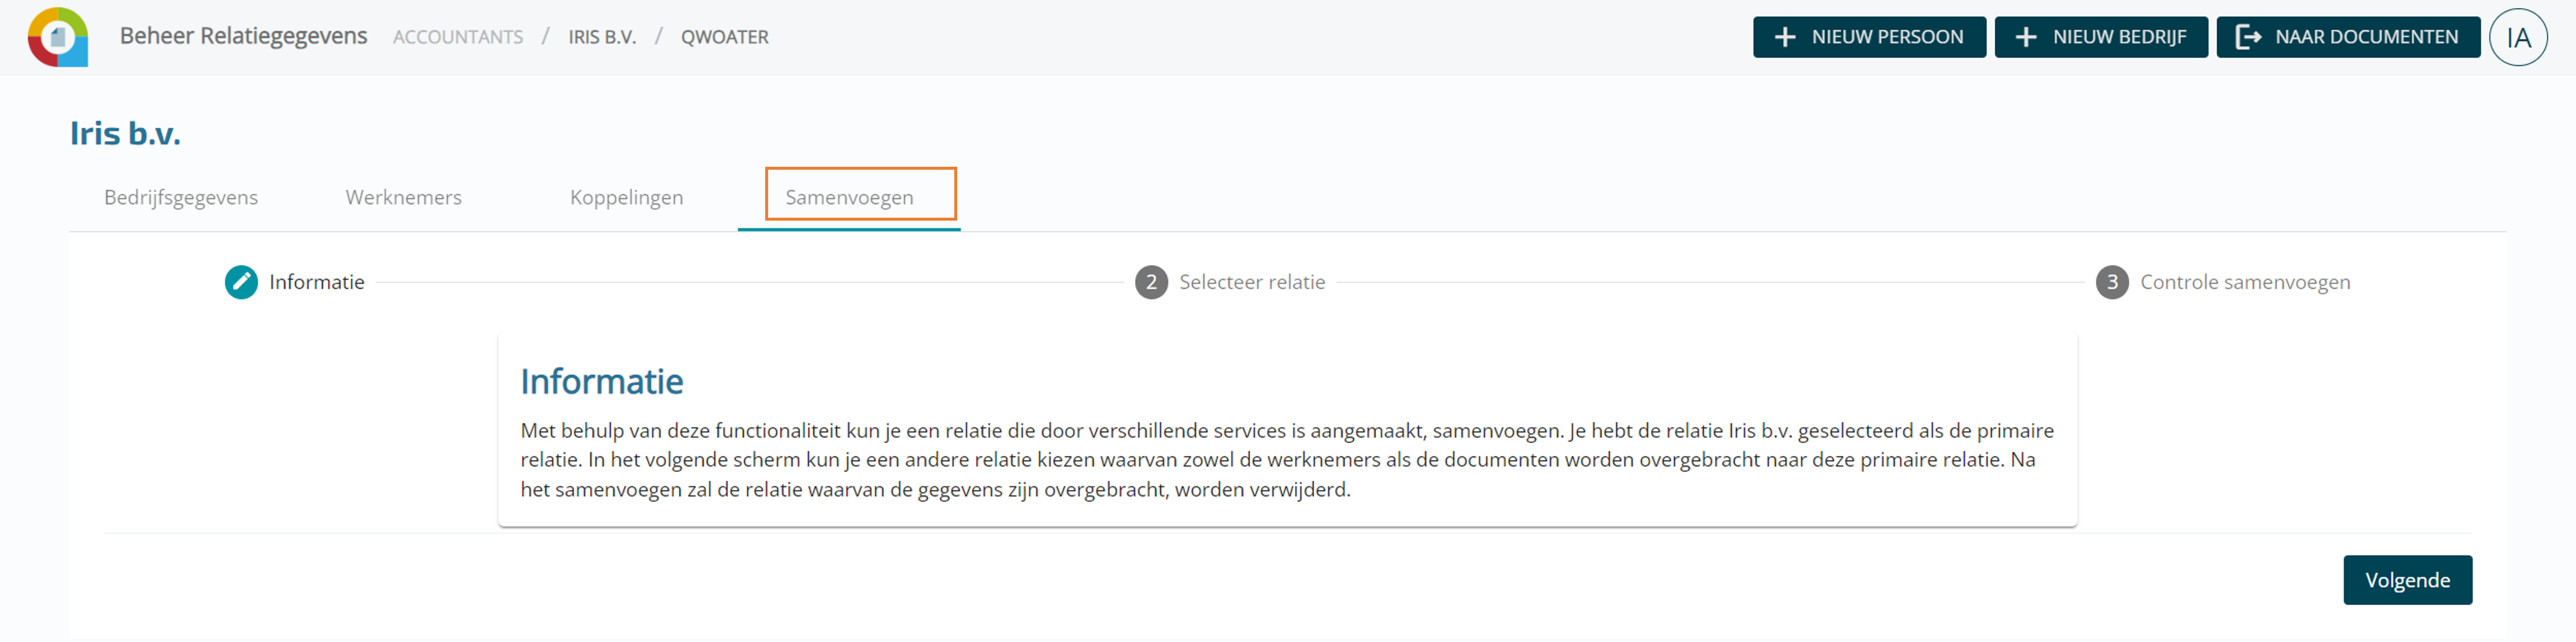Click the Iris b.v. page heading
Image resolution: width=2576 pixels, height=642 pixels.
pyautogui.click(x=125, y=133)
